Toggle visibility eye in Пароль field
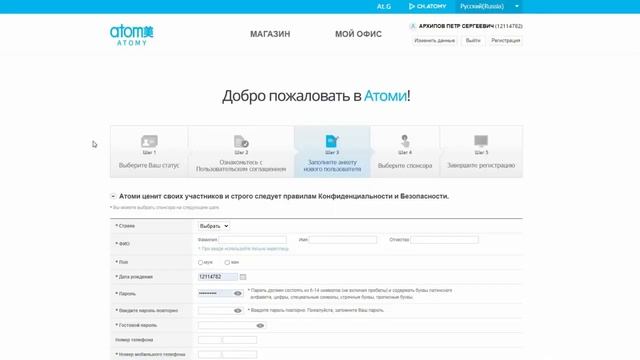Viewport: 640px width, 360px height. coord(238,293)
